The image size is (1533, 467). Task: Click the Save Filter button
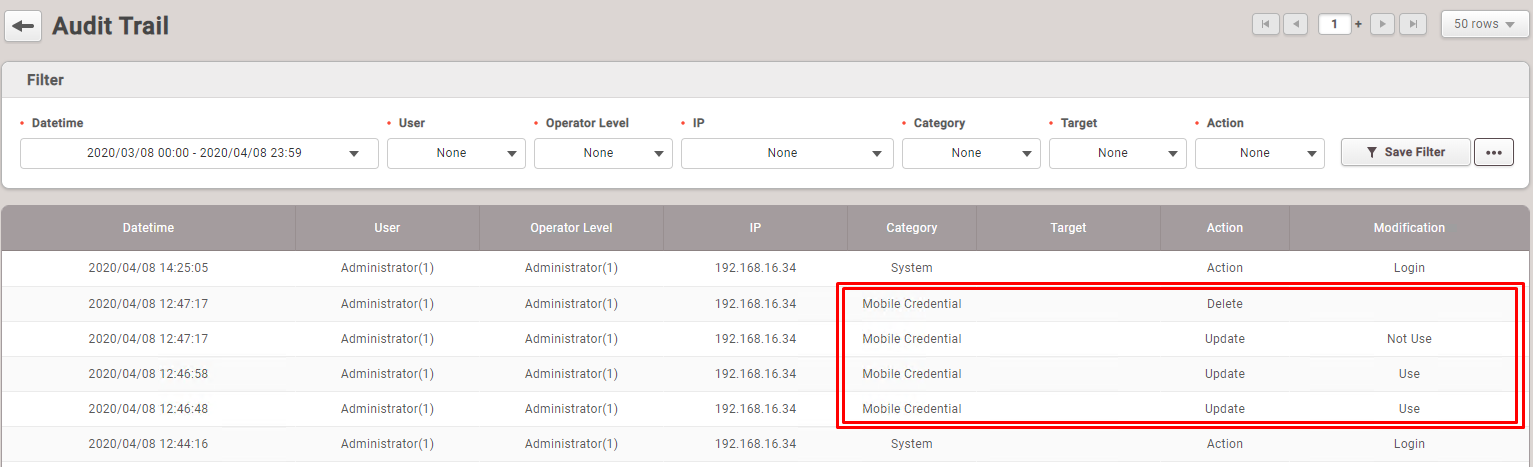pos(1405,152)
